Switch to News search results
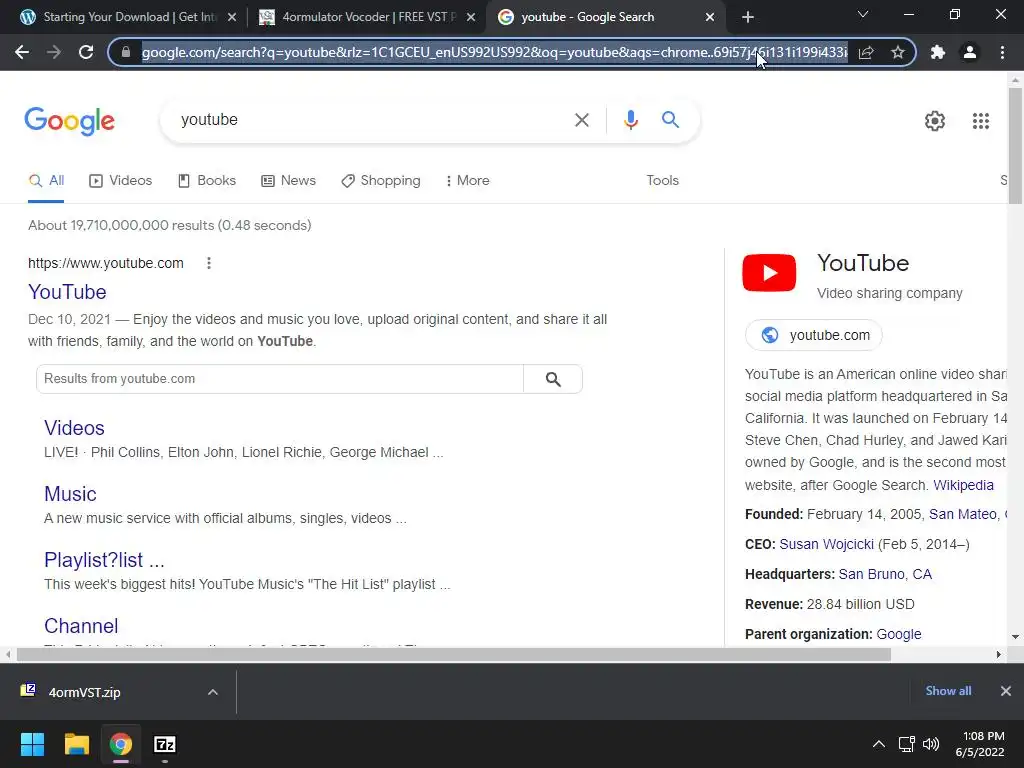 pyautogui.click(x=289, y=181)
